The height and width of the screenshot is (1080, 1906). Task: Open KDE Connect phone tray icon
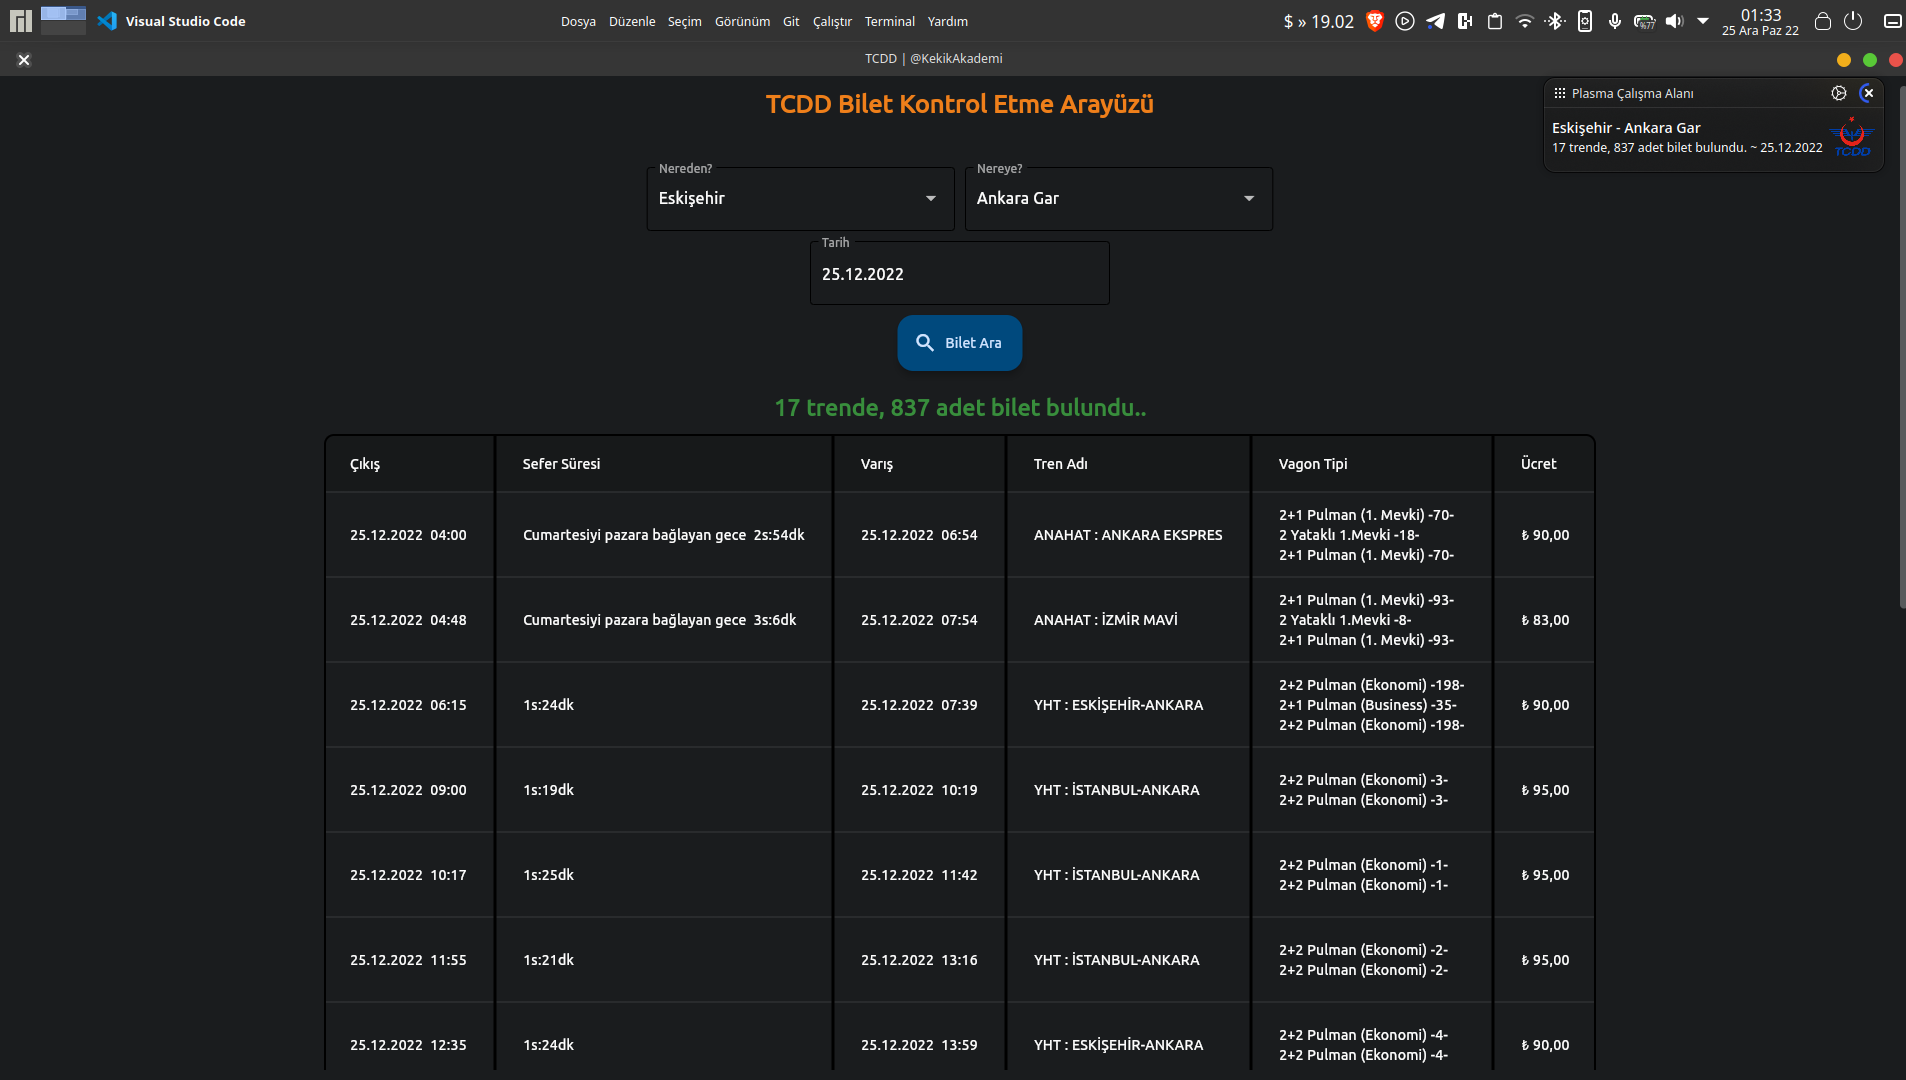coord(1585,21)
